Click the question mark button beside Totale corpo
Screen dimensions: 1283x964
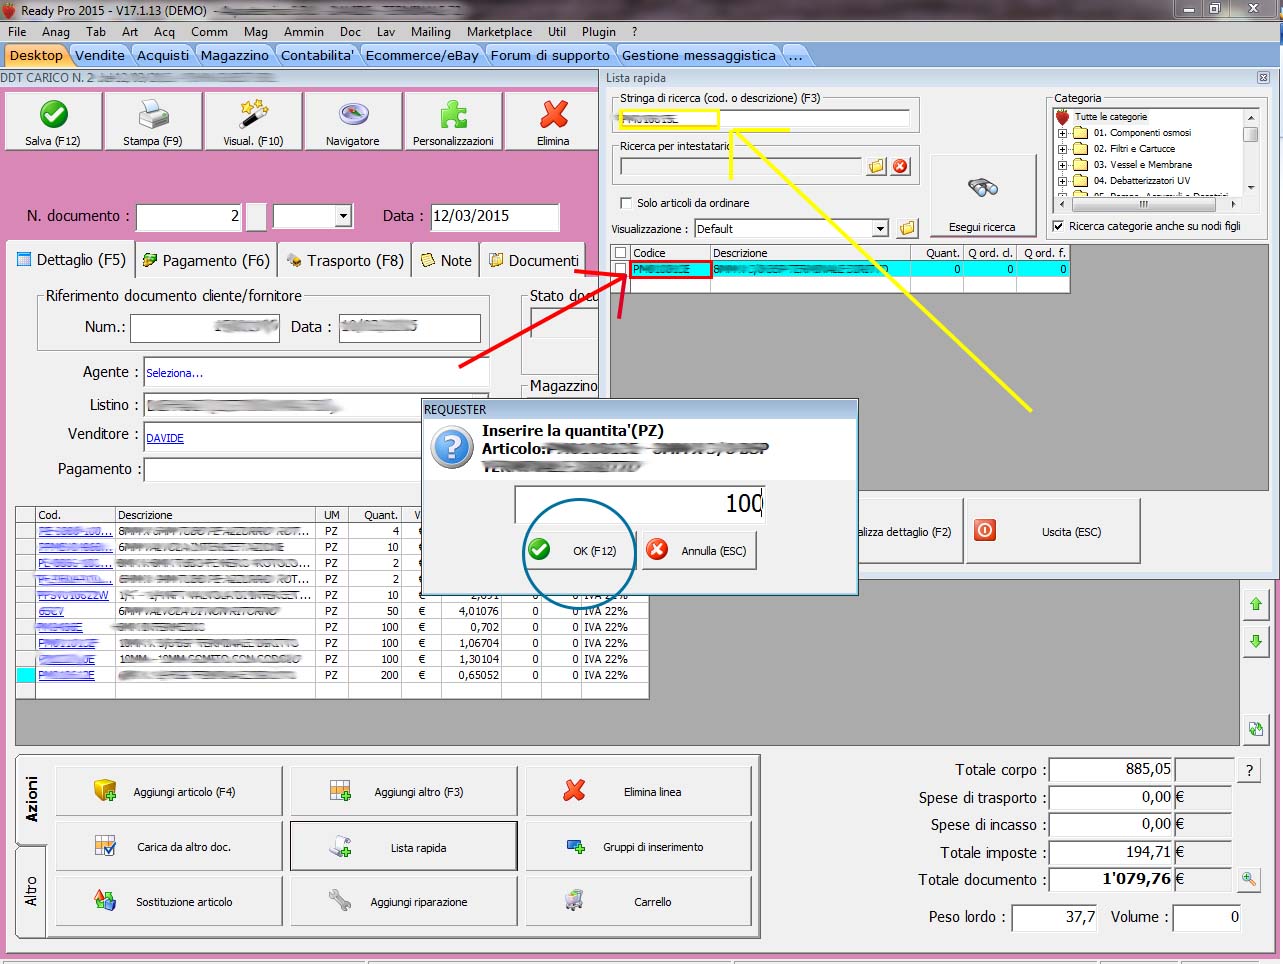coord(1249,769)
